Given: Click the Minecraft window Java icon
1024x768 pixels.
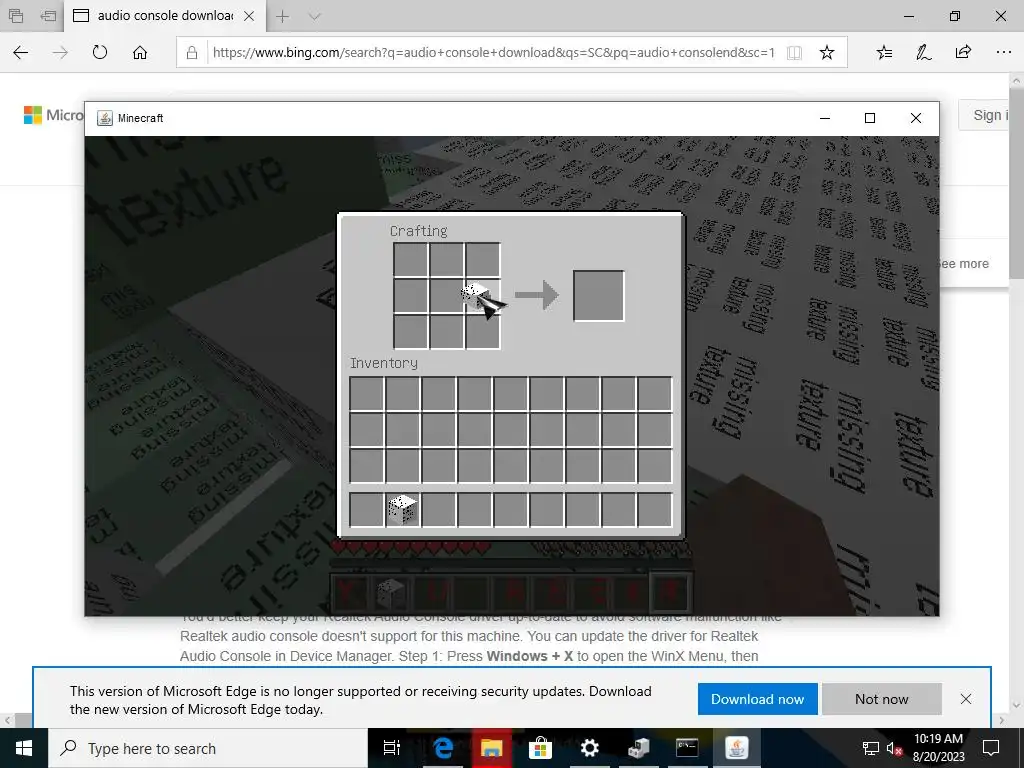Looking at the screenshot, I should [104, 118].
